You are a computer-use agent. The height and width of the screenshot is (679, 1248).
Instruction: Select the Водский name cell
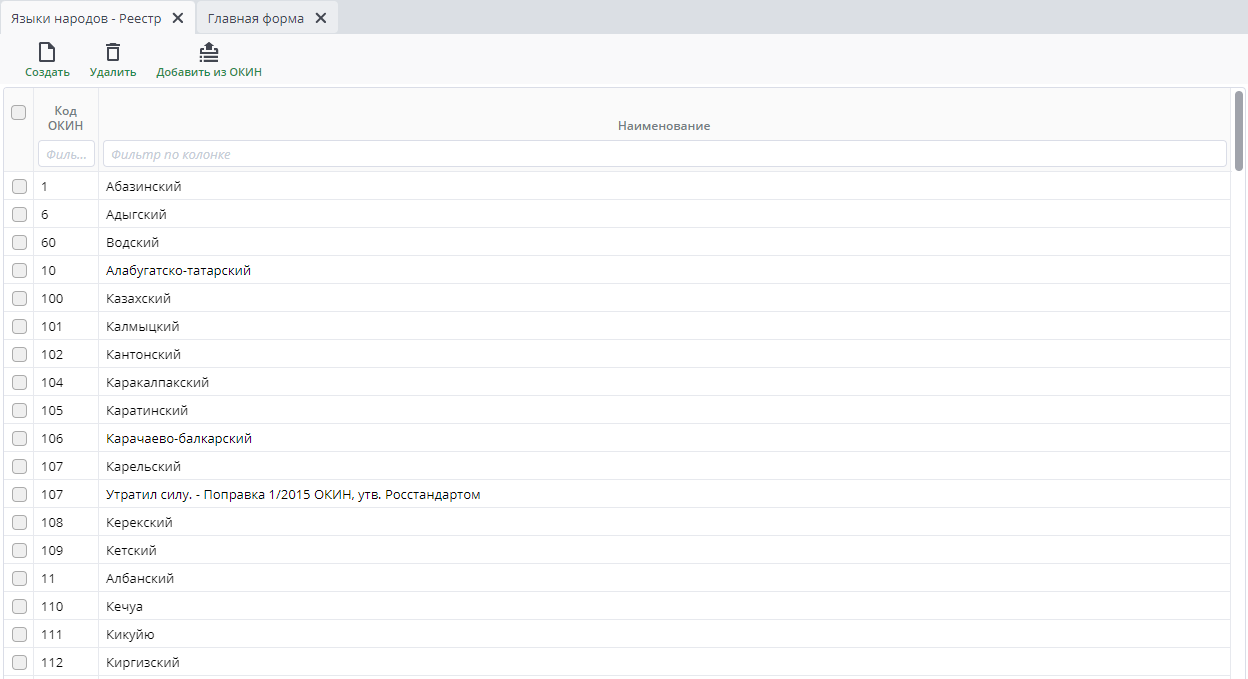[664, 242]
